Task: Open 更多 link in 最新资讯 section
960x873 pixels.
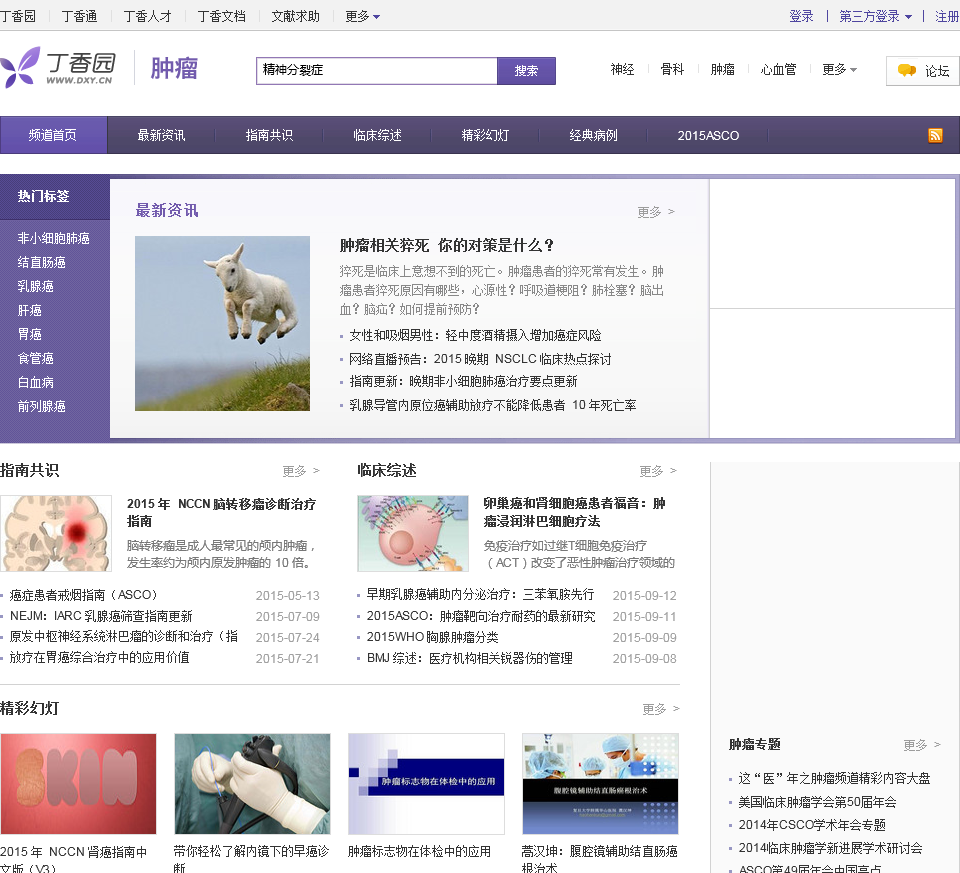Action: coord(656,212)
